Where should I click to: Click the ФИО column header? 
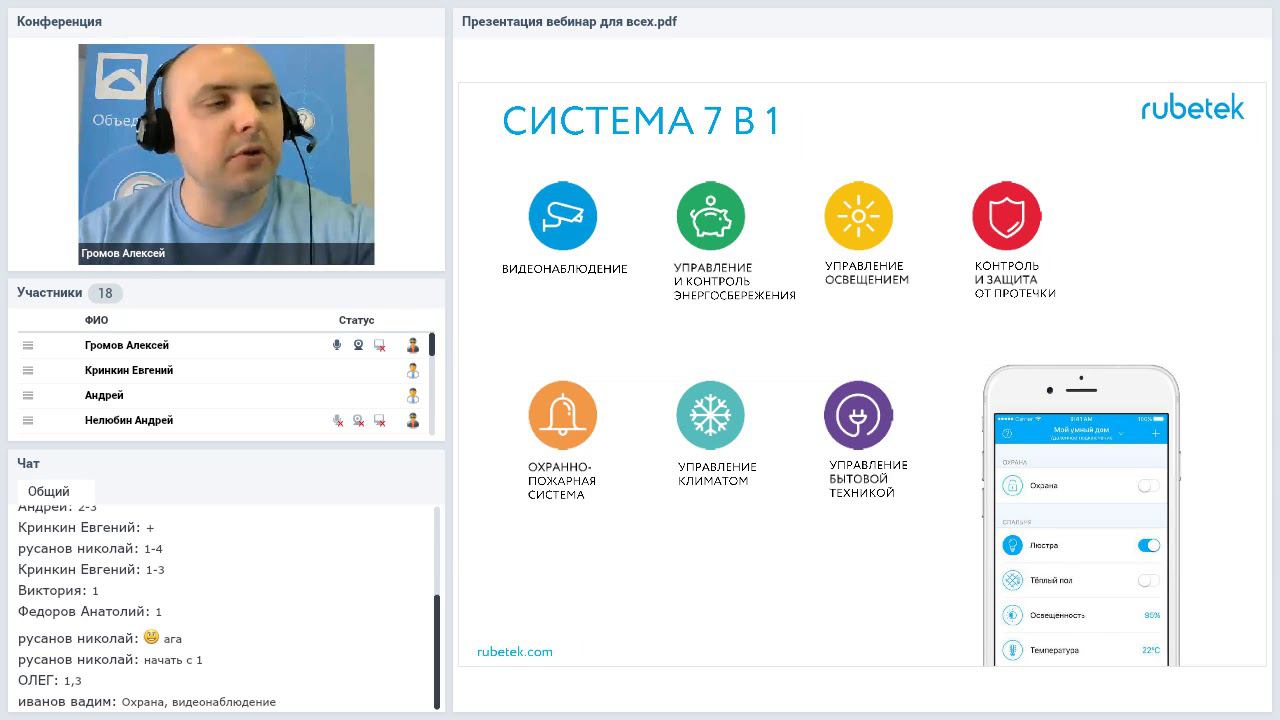[x=96, y=320]
